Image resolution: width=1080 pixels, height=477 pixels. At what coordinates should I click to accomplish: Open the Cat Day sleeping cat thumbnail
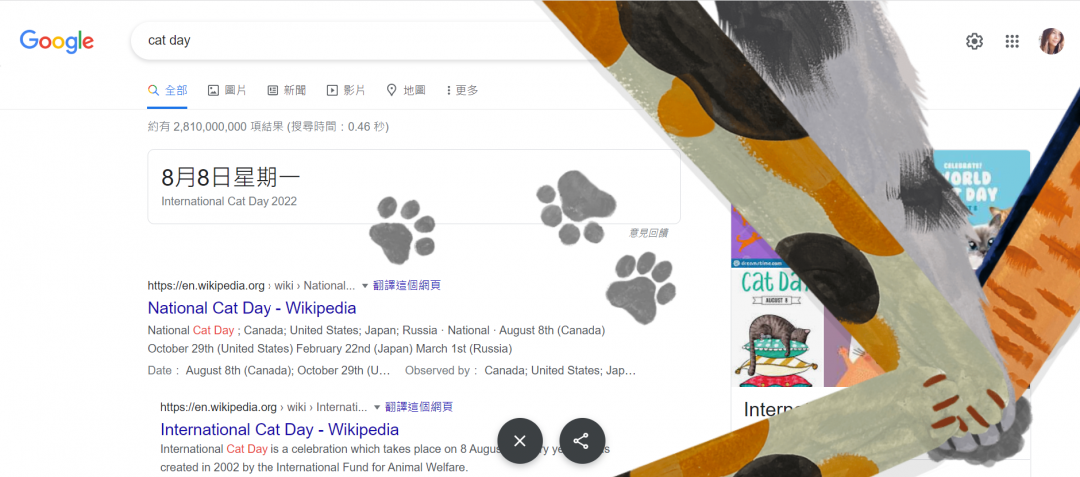click(777, 328)
